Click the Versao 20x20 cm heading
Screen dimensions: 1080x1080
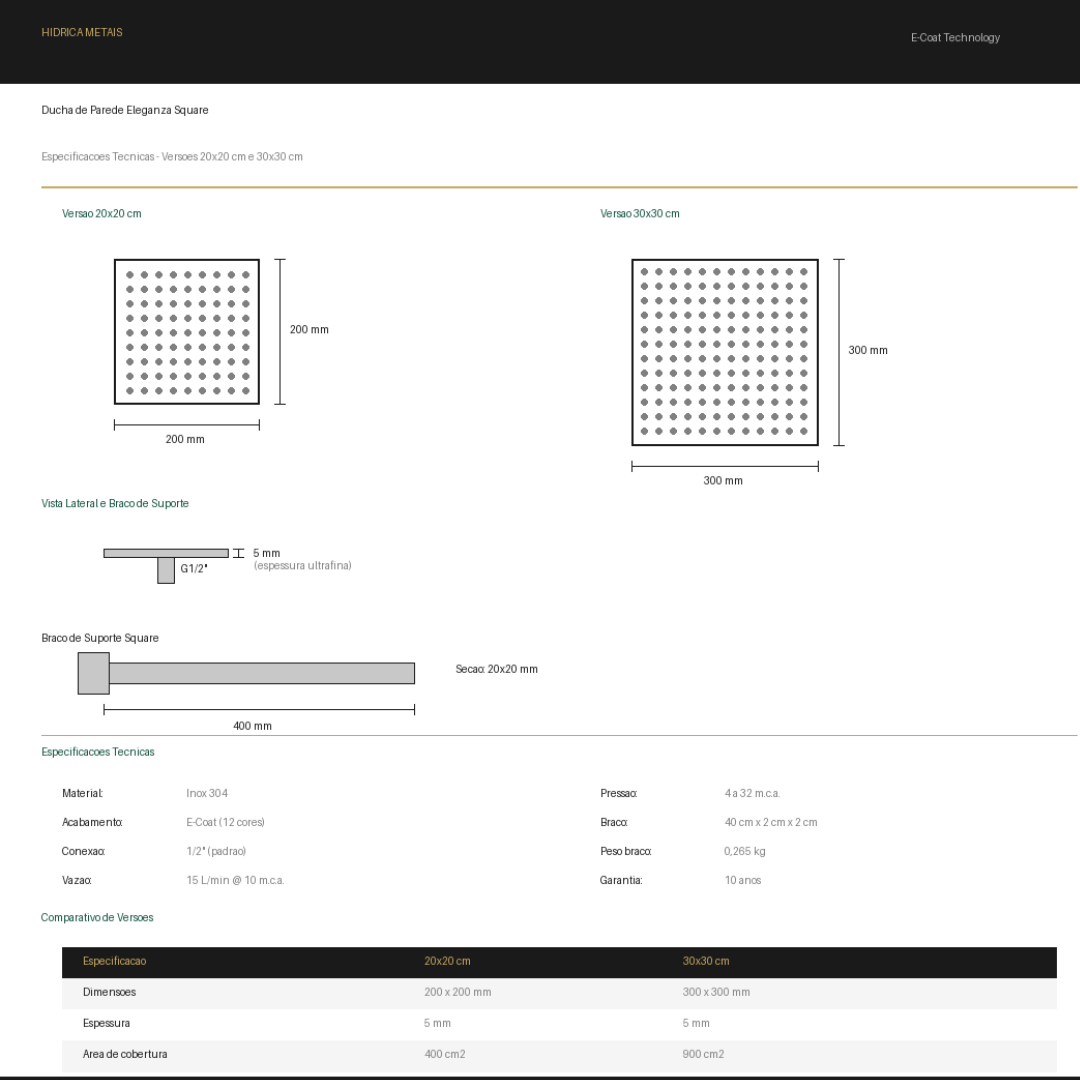point(102,214)
